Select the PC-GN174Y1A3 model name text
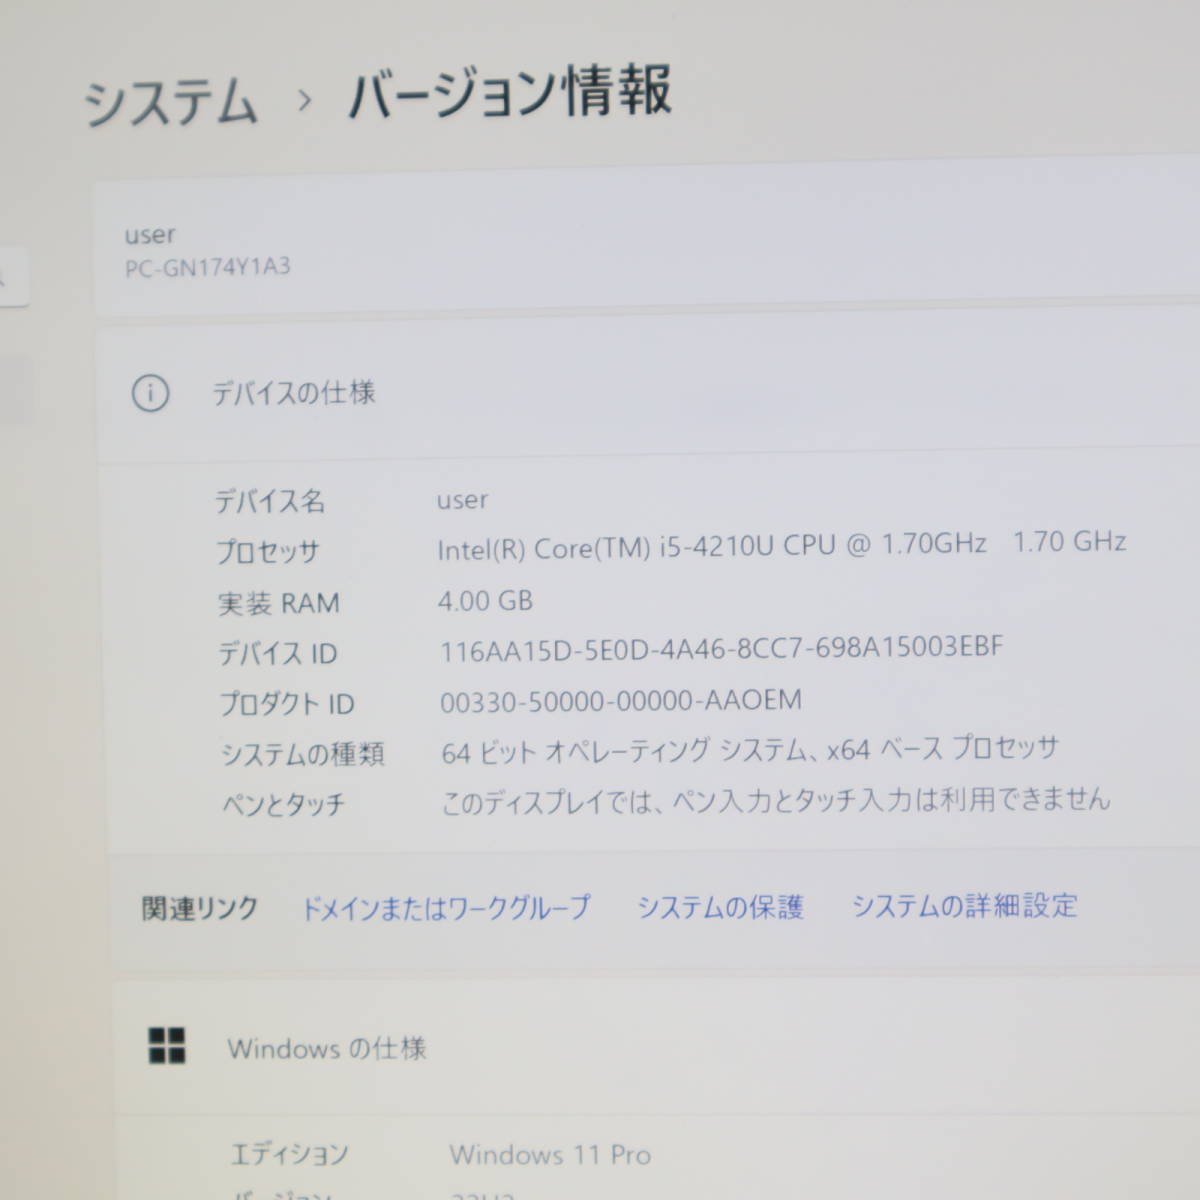This screenshot has height=1200, width=1200. point(208,268)
